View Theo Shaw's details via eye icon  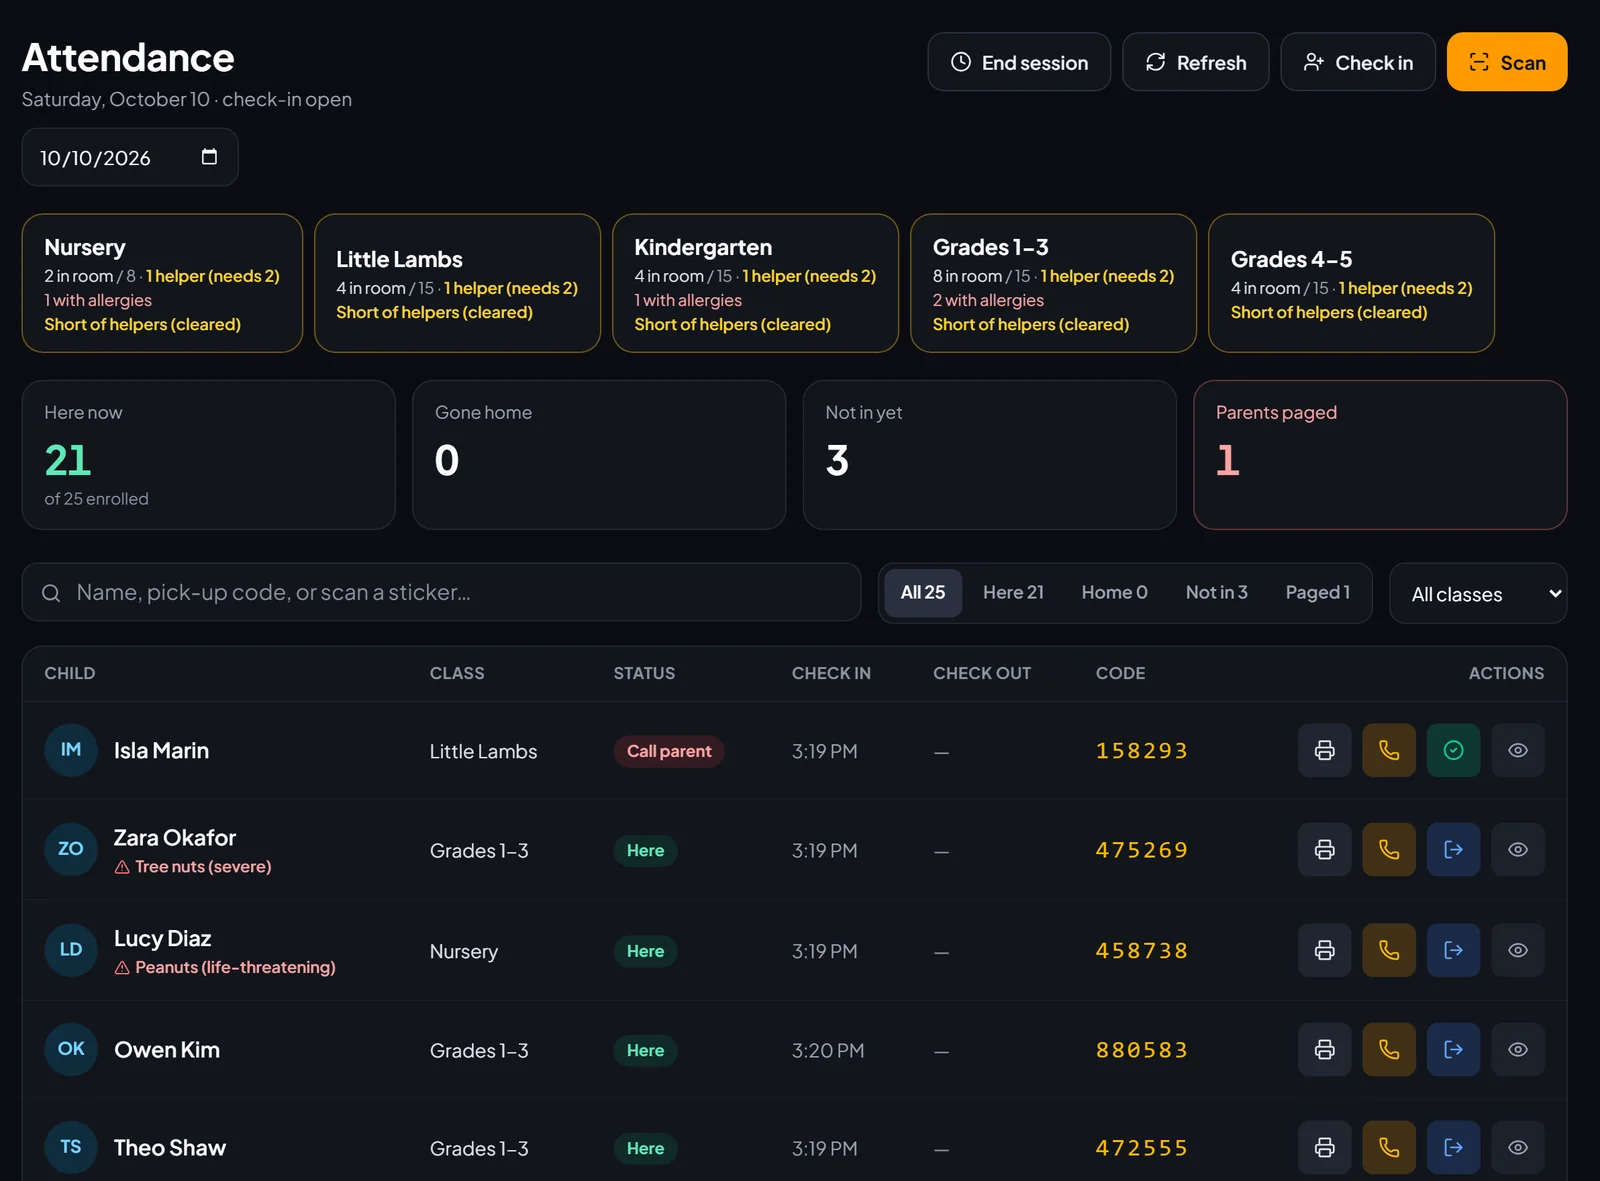click(x=1518, y=1147)
